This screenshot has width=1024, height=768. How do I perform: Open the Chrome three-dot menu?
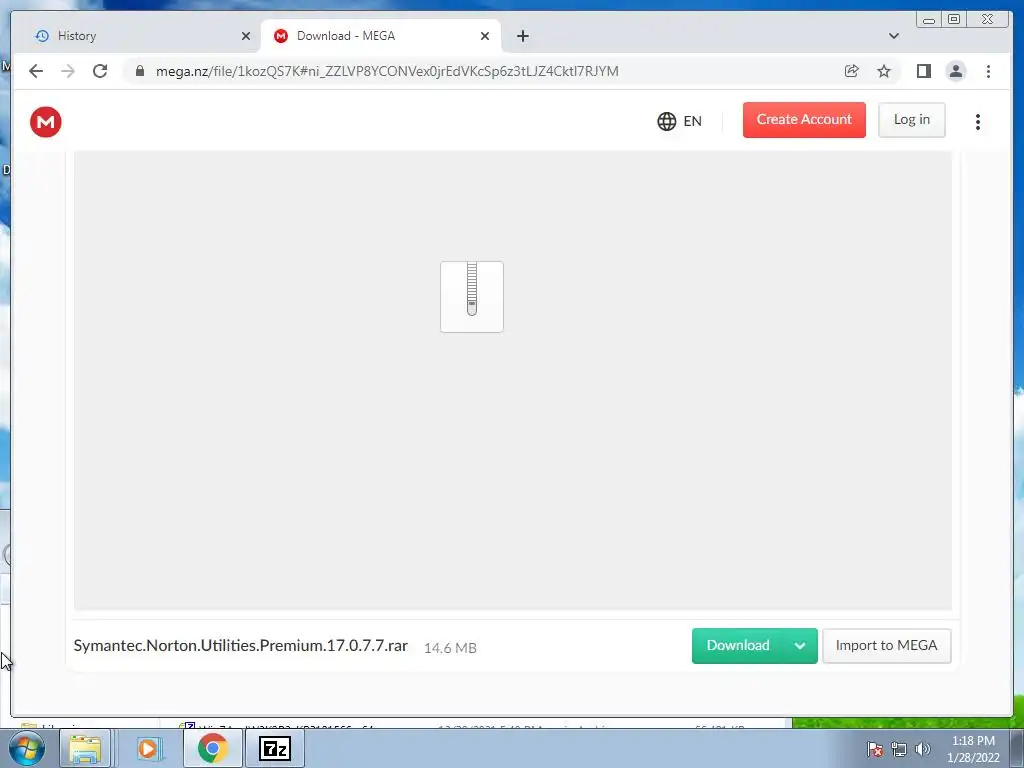pos(989,71)
